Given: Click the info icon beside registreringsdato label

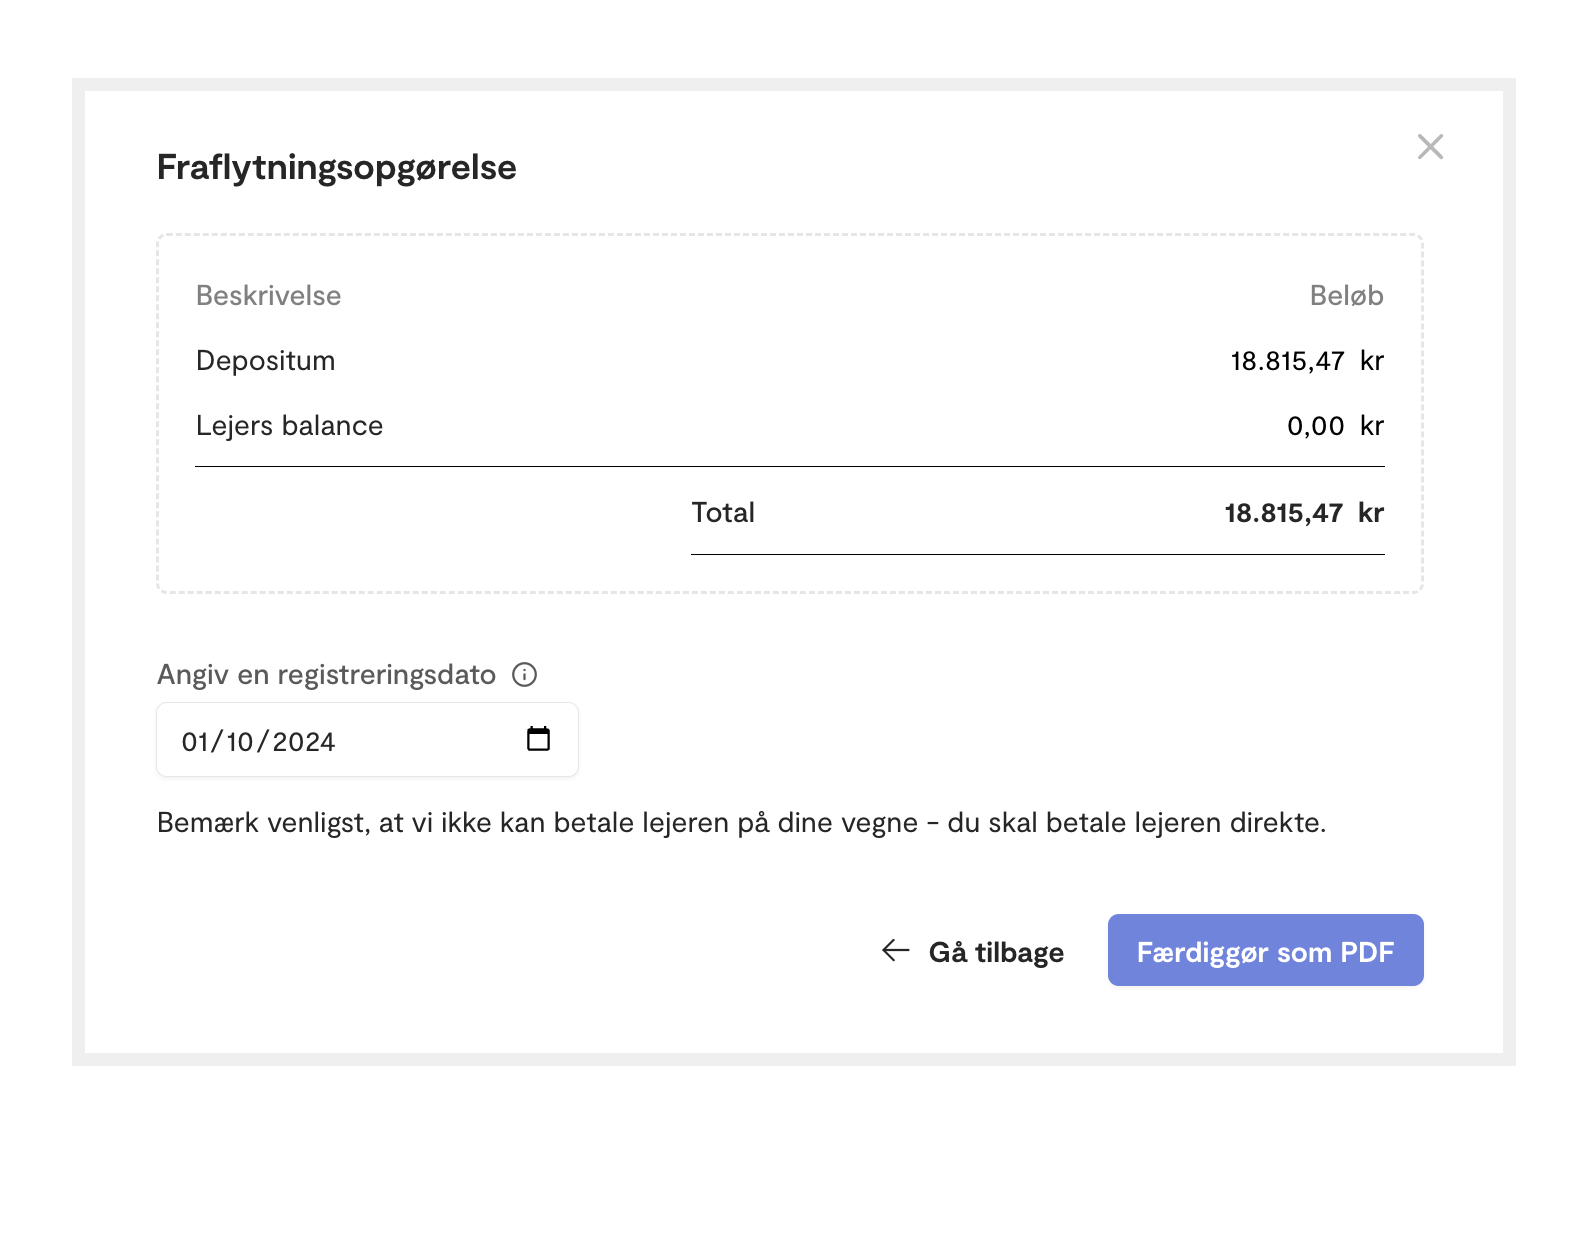Looking at the screenshot, I should tap(524, 675).
